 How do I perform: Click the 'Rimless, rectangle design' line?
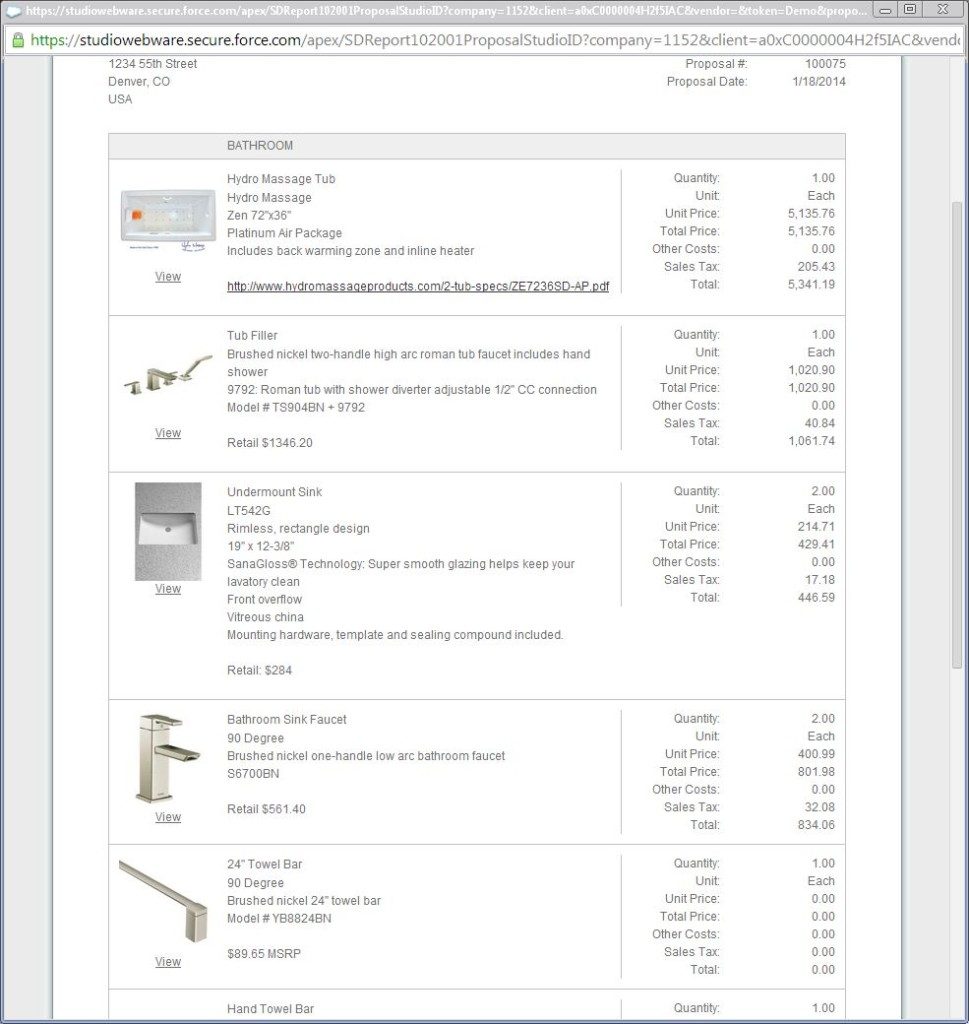click(298, 529)
